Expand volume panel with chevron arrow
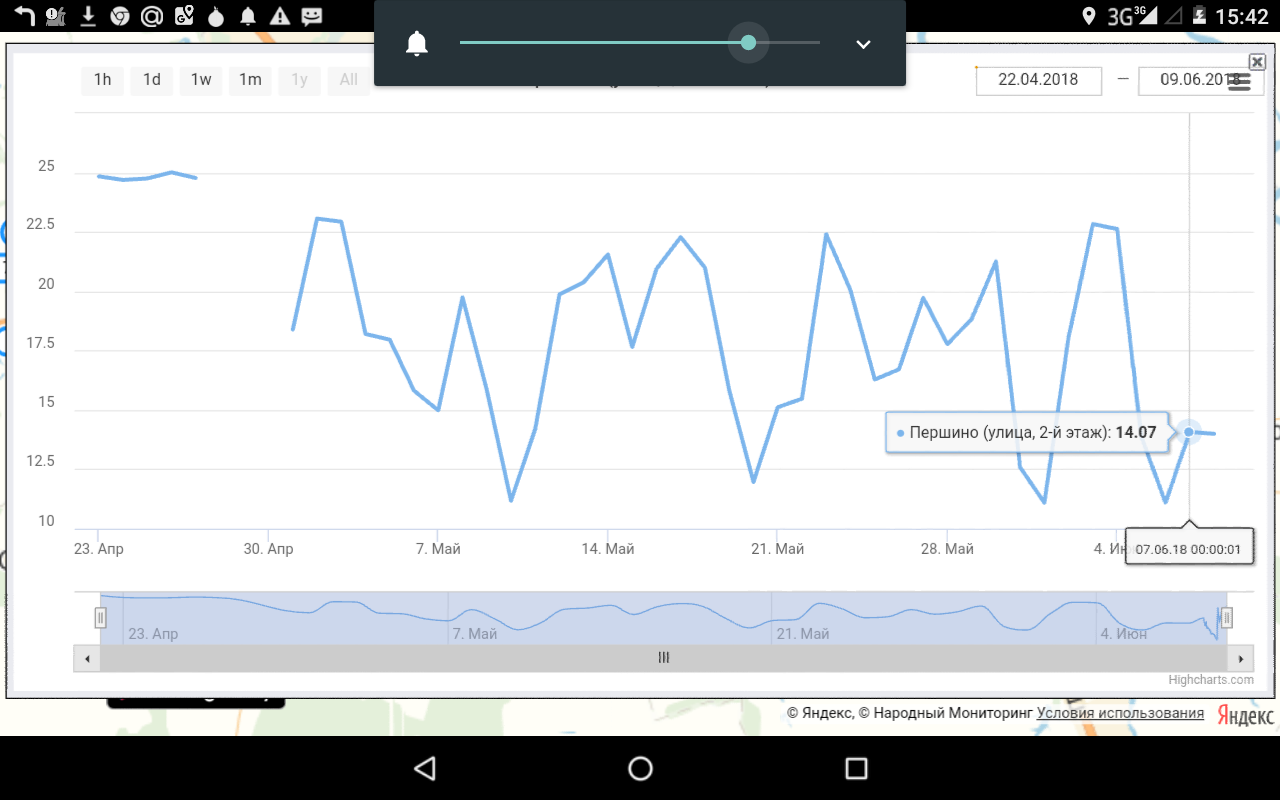Viewport: 1280px width, 800px height. (x=863, y=44)
